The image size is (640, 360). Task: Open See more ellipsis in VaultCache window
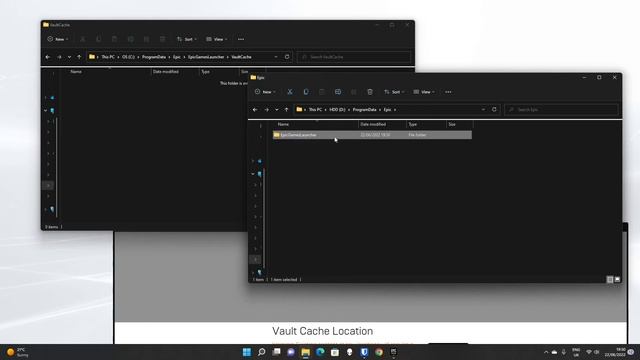tap(241, 39)
